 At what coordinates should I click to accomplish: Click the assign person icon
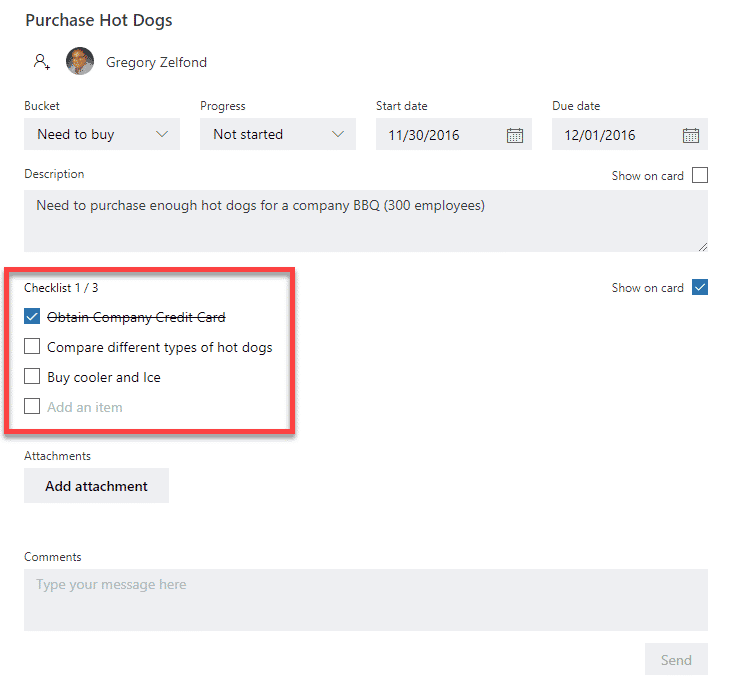point(41,62)
